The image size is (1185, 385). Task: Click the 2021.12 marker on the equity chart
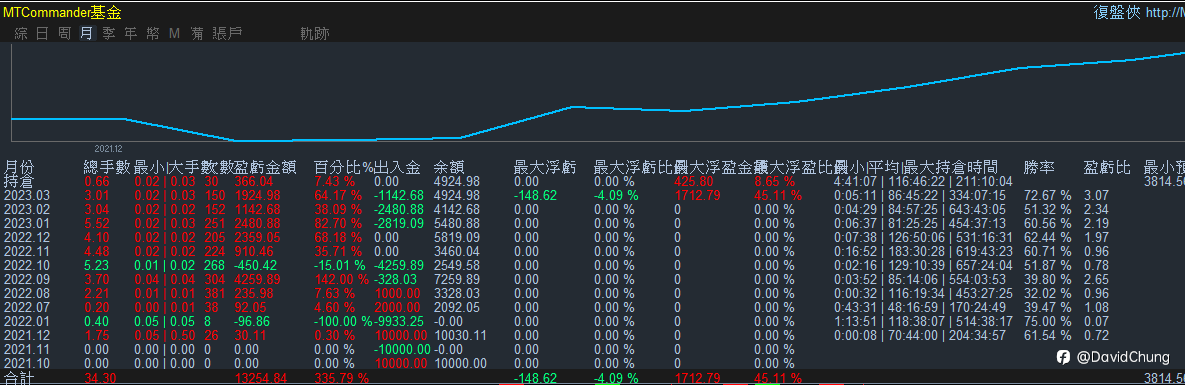tap(108, 149)
